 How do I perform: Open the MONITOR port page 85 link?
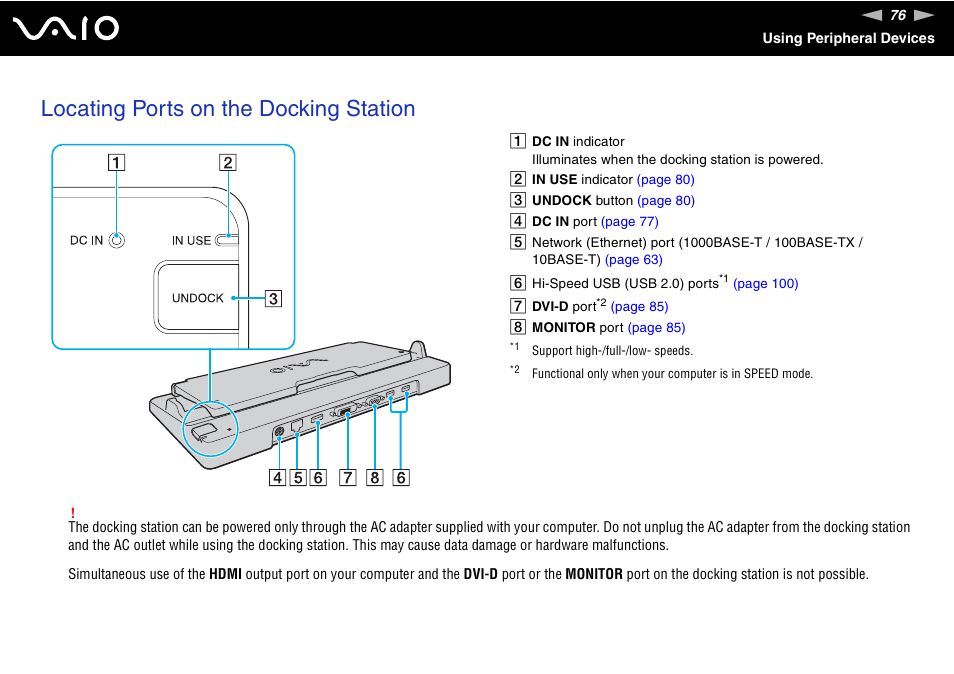[656, 327]
